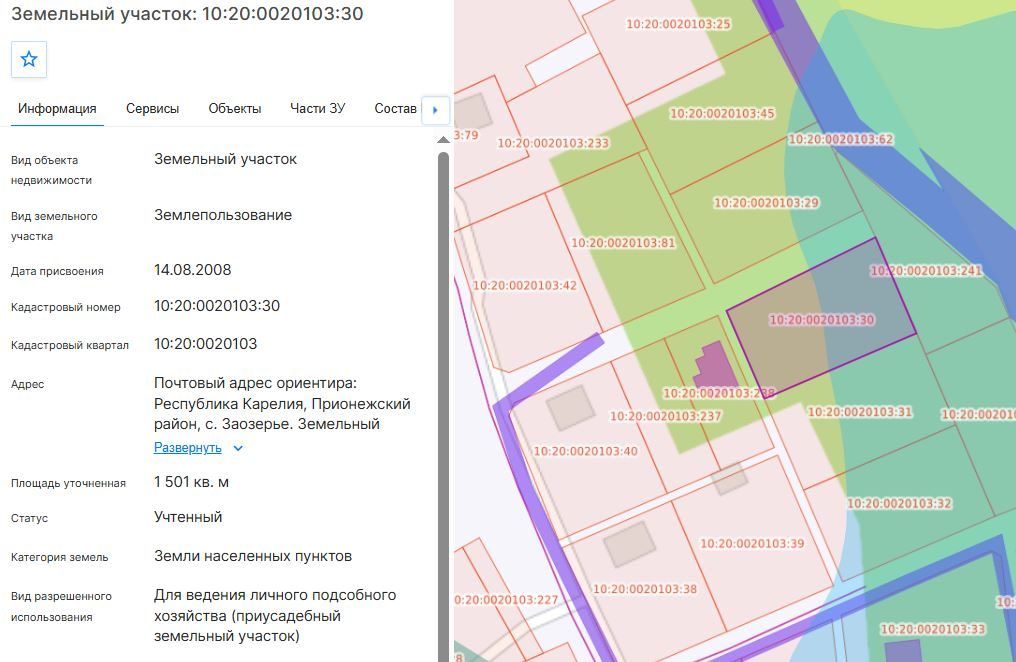Select parcel 10:20:0020103:38 on map
Image resolution: width=1016 pixels, height=662 pixels.
(645, 589)
